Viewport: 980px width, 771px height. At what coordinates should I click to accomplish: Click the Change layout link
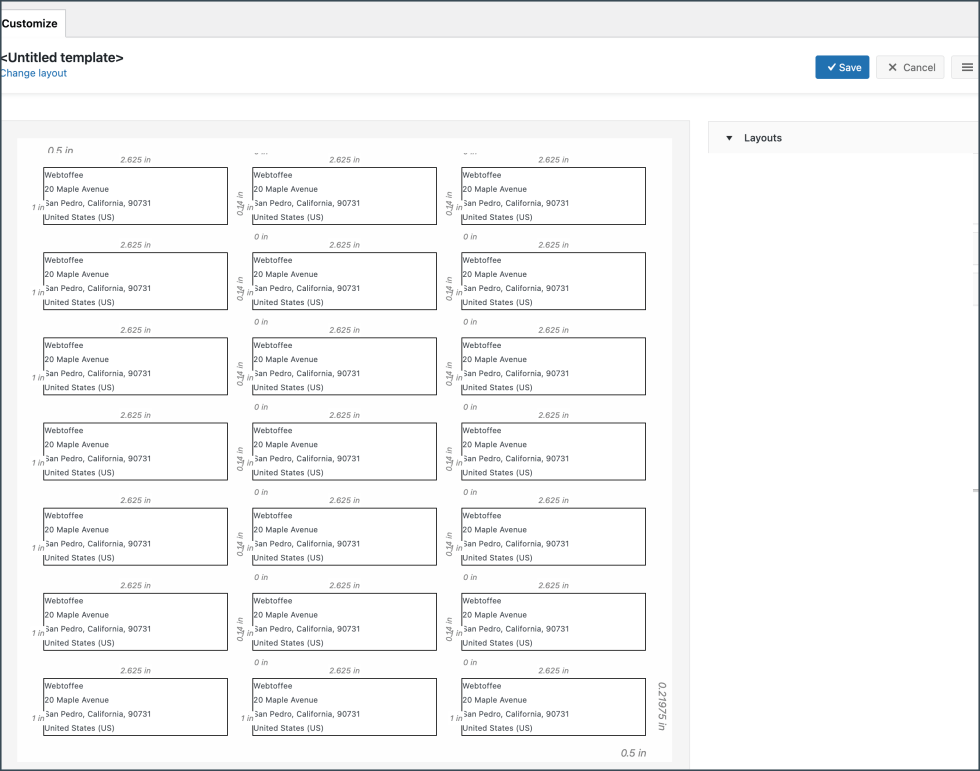33,73
